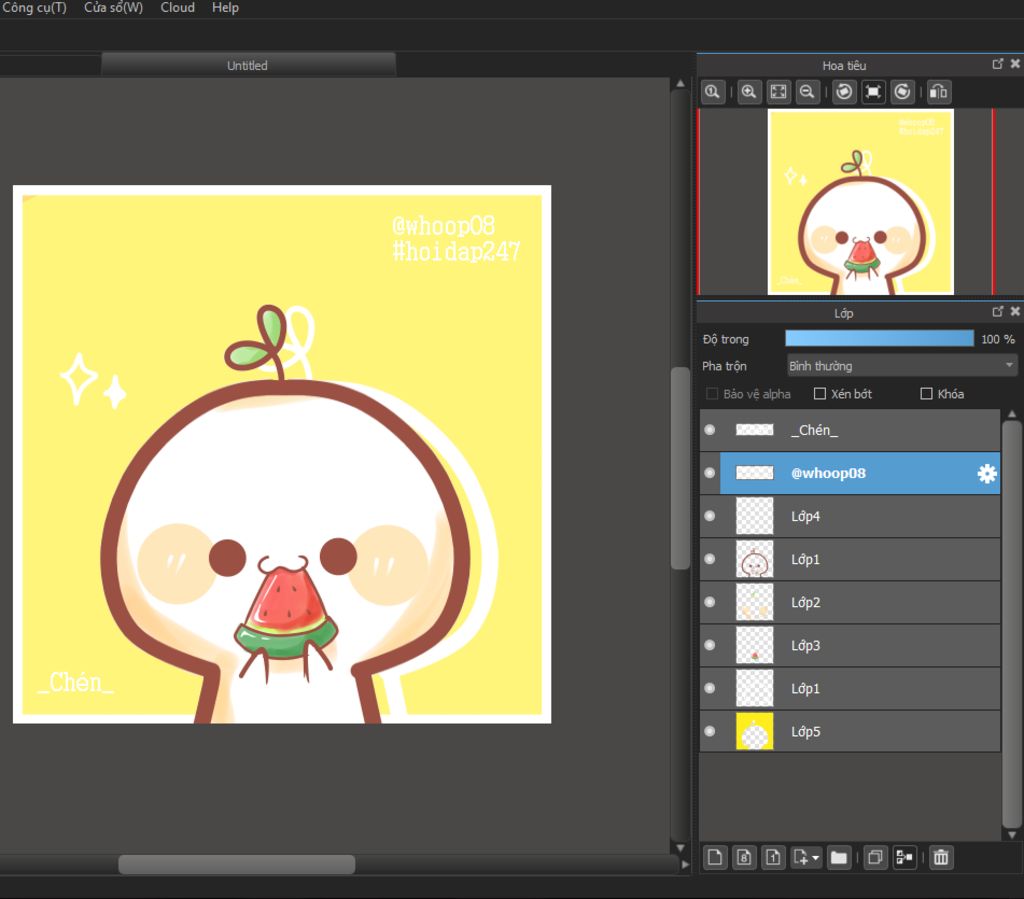Rotate canvas left in the navigator
The height and width of the screenshot is (899, 1024).
tap(844, 92)
